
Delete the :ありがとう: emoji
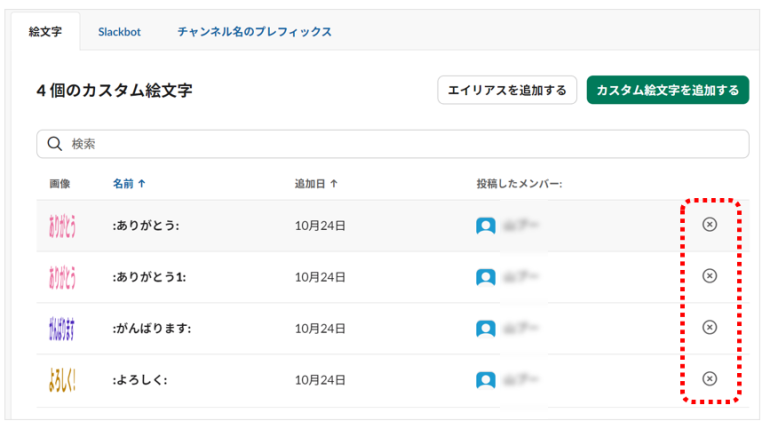click(x=709, y=225)
